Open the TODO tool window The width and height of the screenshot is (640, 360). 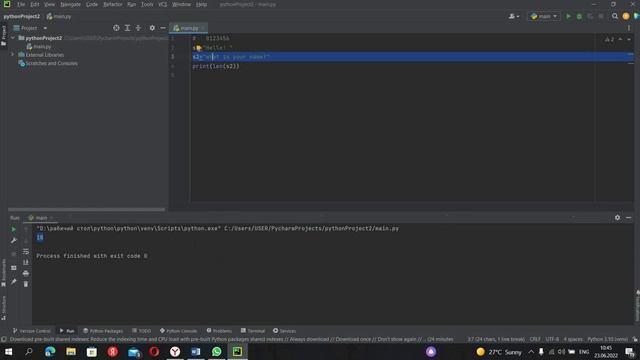(x=142, y=331)
